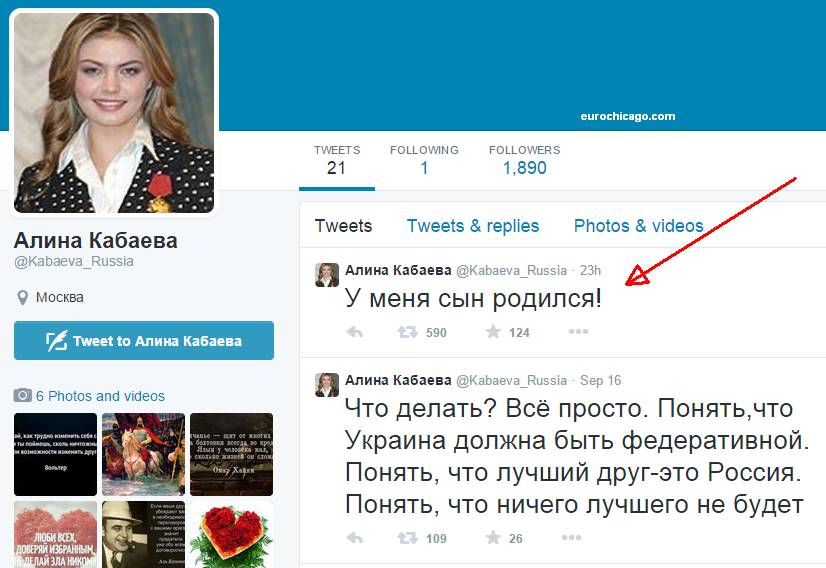The width and height of the screenshot is (826, 568).
Task: View the Following count of 1
Action: 424,160
